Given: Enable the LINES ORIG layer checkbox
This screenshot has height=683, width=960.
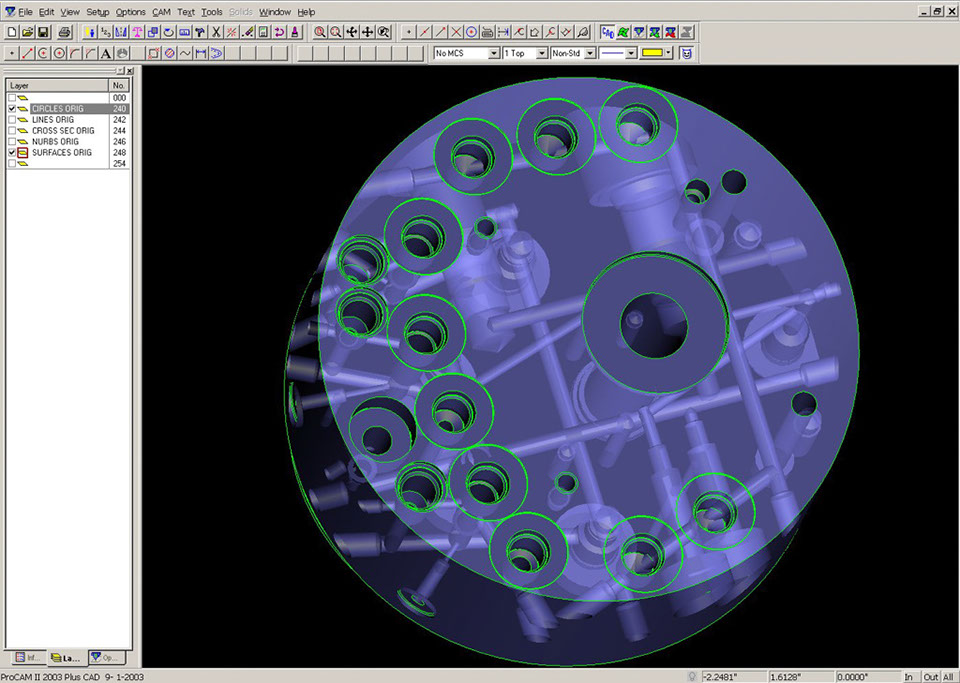Looking at the screenshot, I should pyautogui.click(x=12, y=119).
